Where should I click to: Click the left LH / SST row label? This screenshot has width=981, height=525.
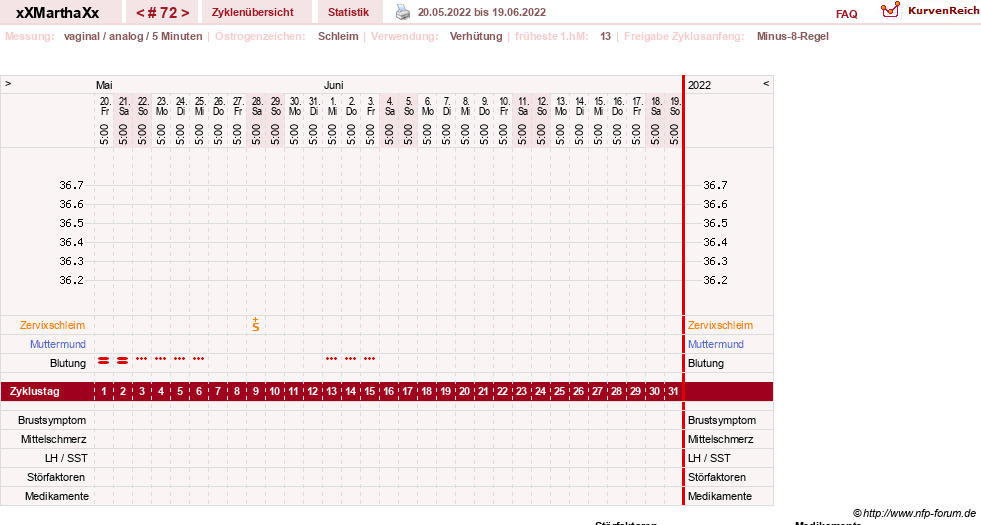click(66, 459)
